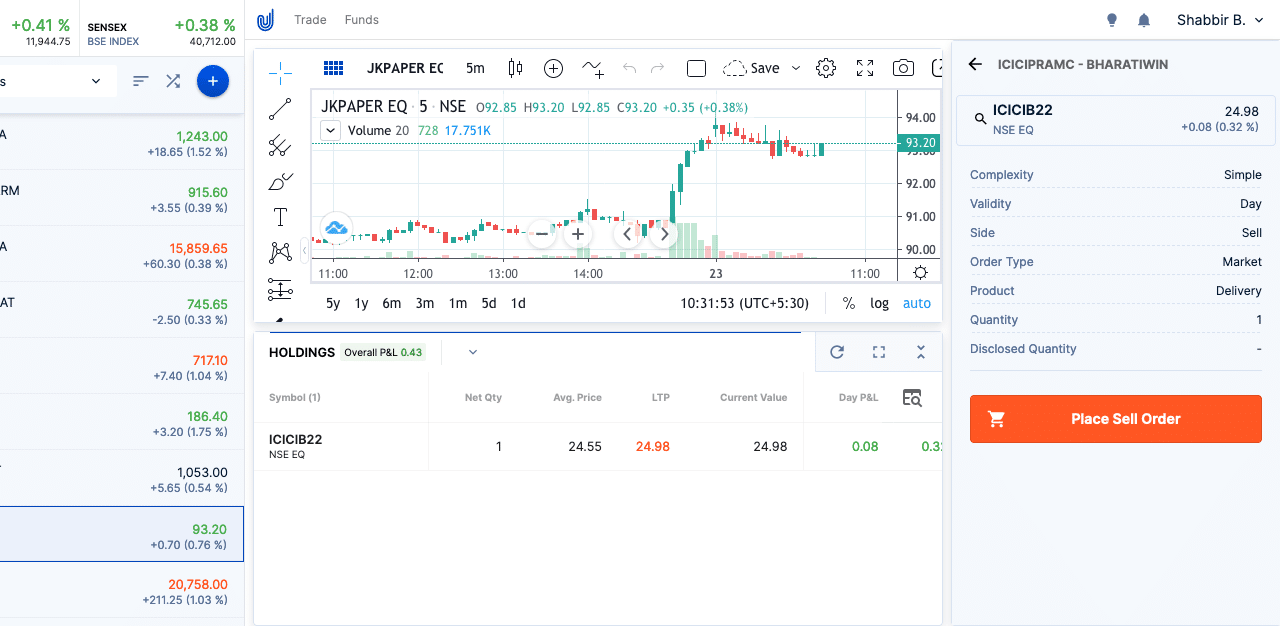Select the crosshair cursor tool

(280, 72)
